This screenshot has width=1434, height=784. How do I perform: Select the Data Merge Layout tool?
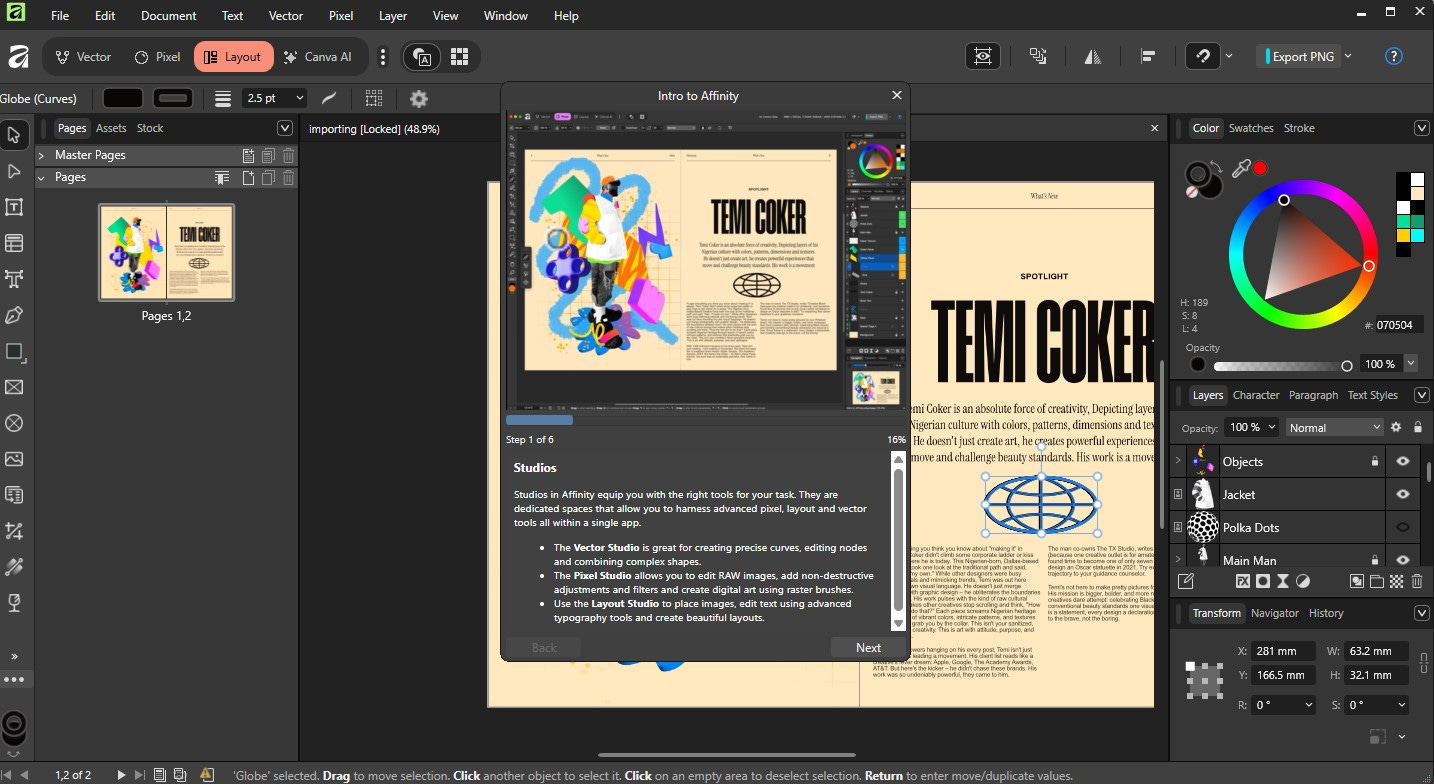click(14, 495)
